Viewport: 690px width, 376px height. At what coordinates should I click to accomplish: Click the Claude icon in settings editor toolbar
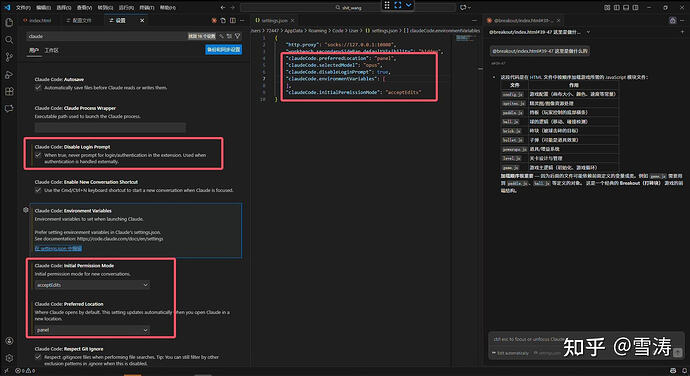pos(214,21)
